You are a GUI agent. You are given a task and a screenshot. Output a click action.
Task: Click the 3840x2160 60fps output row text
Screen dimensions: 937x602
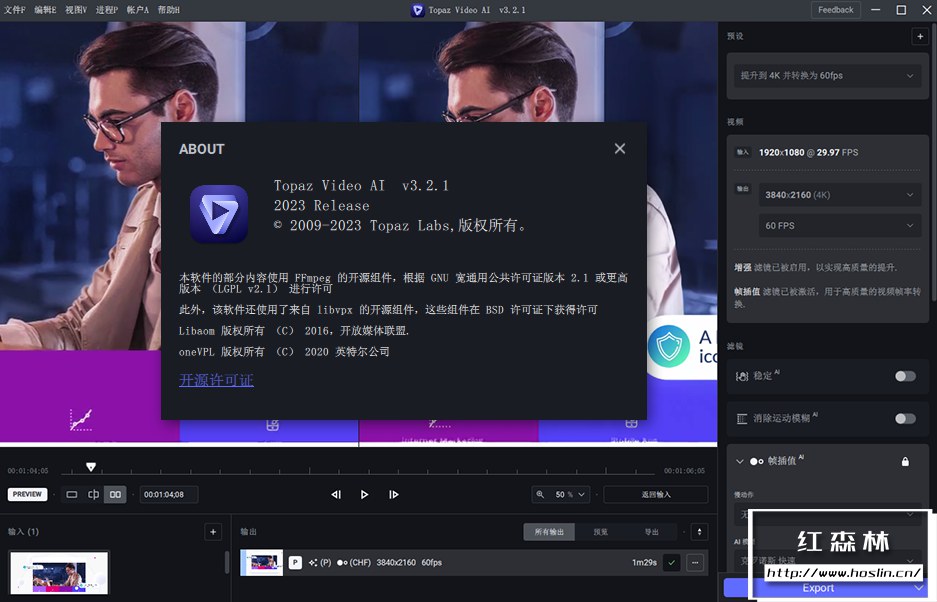click(x=409, y=563)
